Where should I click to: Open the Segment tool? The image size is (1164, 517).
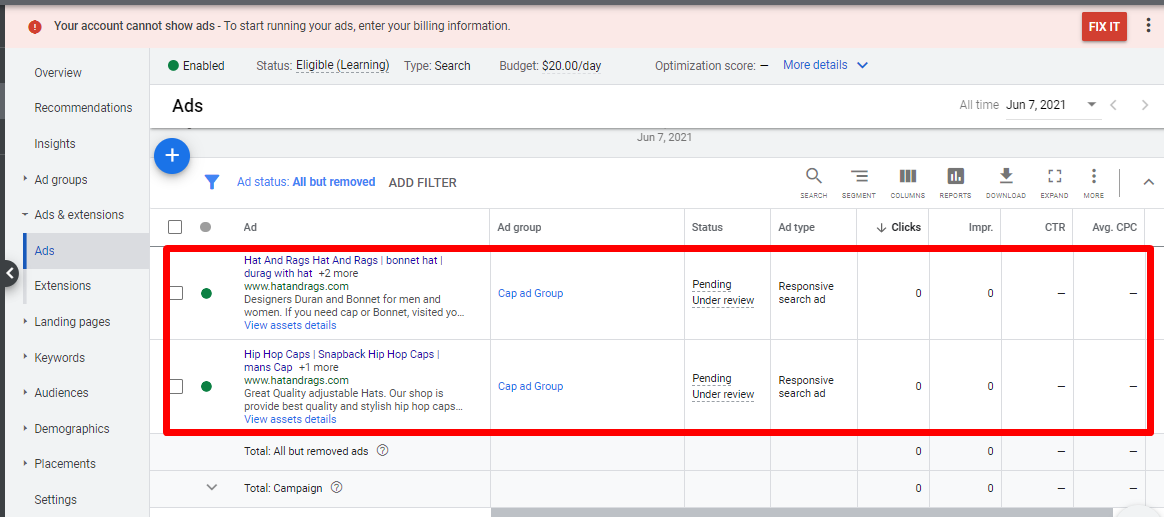tap(858, 181)
